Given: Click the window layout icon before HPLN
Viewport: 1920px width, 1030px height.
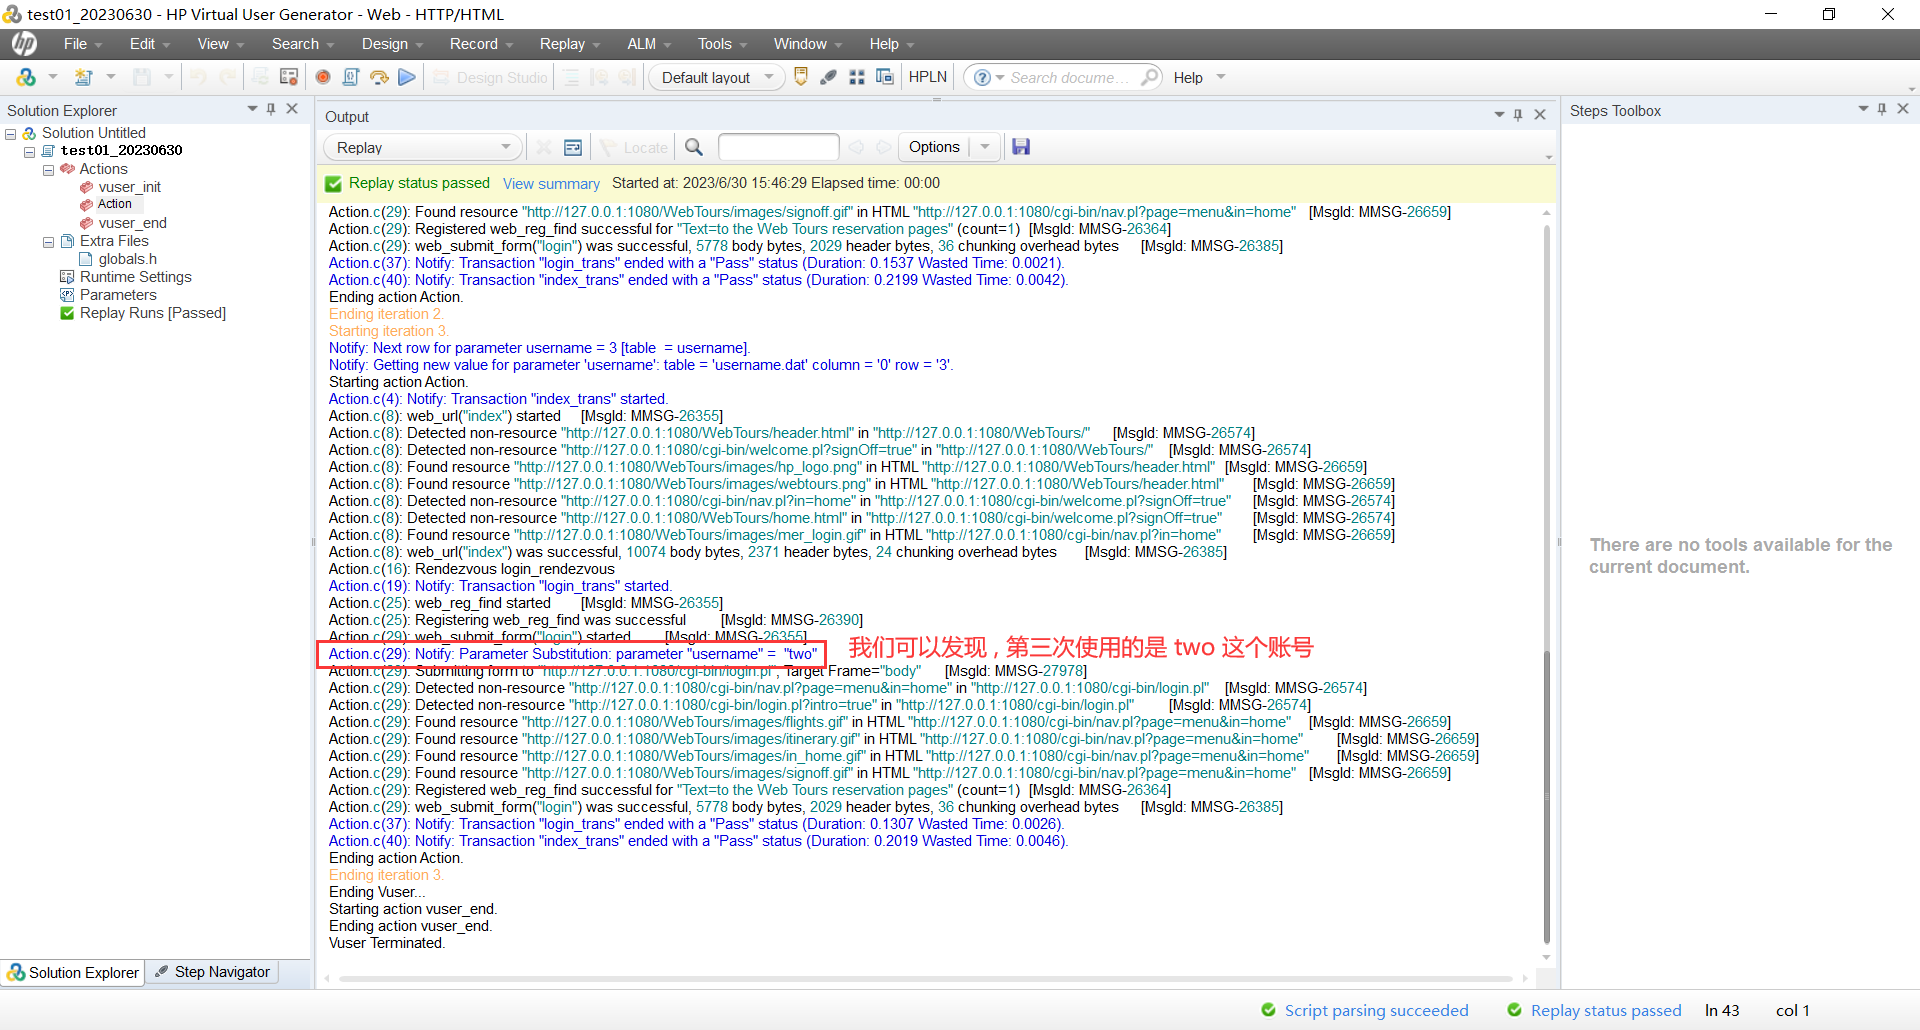Looking at the screenshot, I should (885, 77).
